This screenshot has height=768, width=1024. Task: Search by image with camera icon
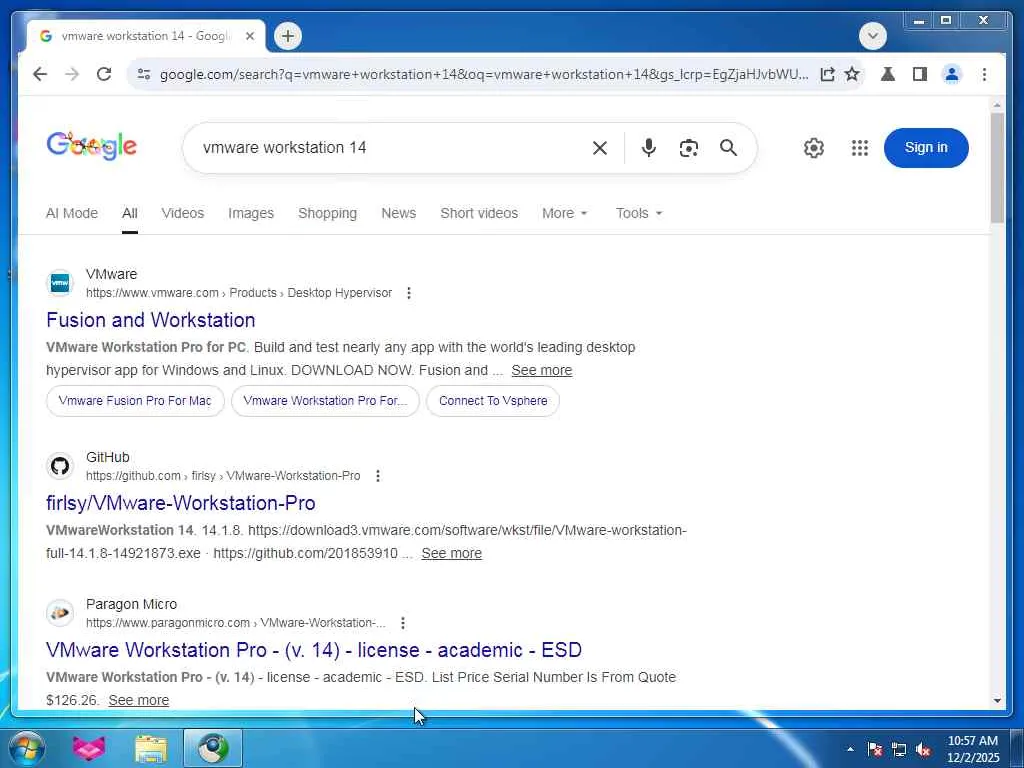tap(688, 148)
